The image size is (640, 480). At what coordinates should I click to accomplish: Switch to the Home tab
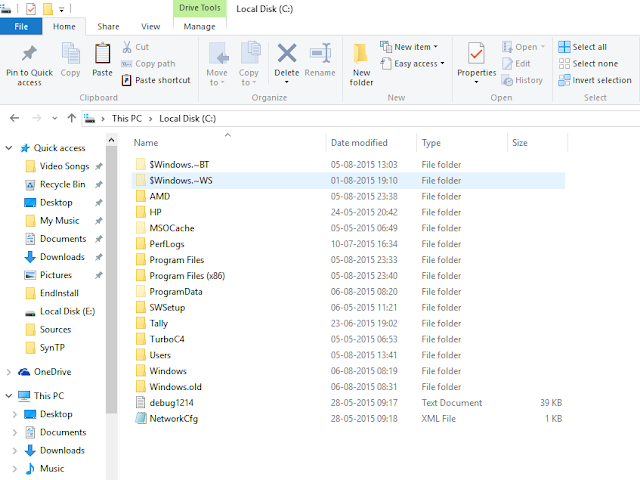[64, 27]
